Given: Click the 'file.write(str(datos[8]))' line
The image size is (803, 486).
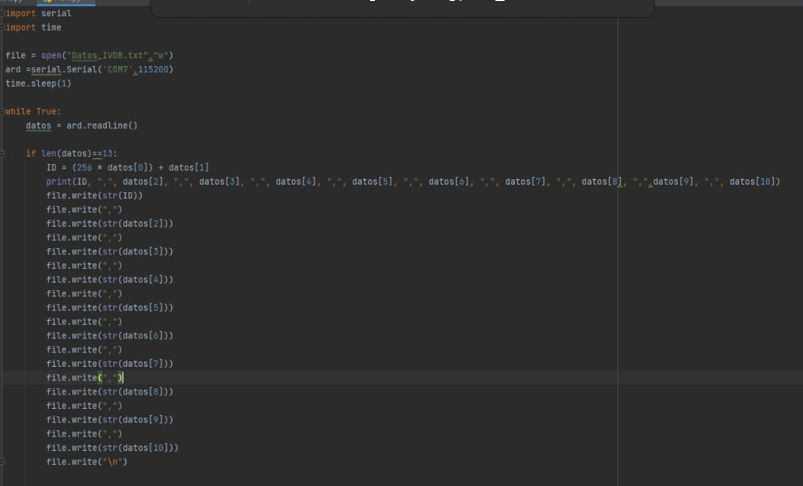Looking at the screenshot, I should click(x=110, y=392).
